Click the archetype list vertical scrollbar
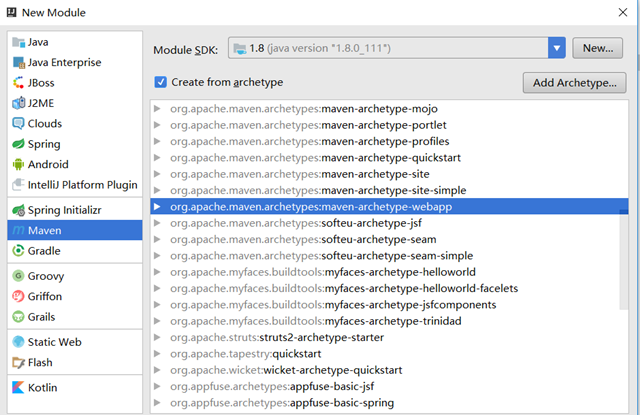640x415 pixels. (624, 259)
